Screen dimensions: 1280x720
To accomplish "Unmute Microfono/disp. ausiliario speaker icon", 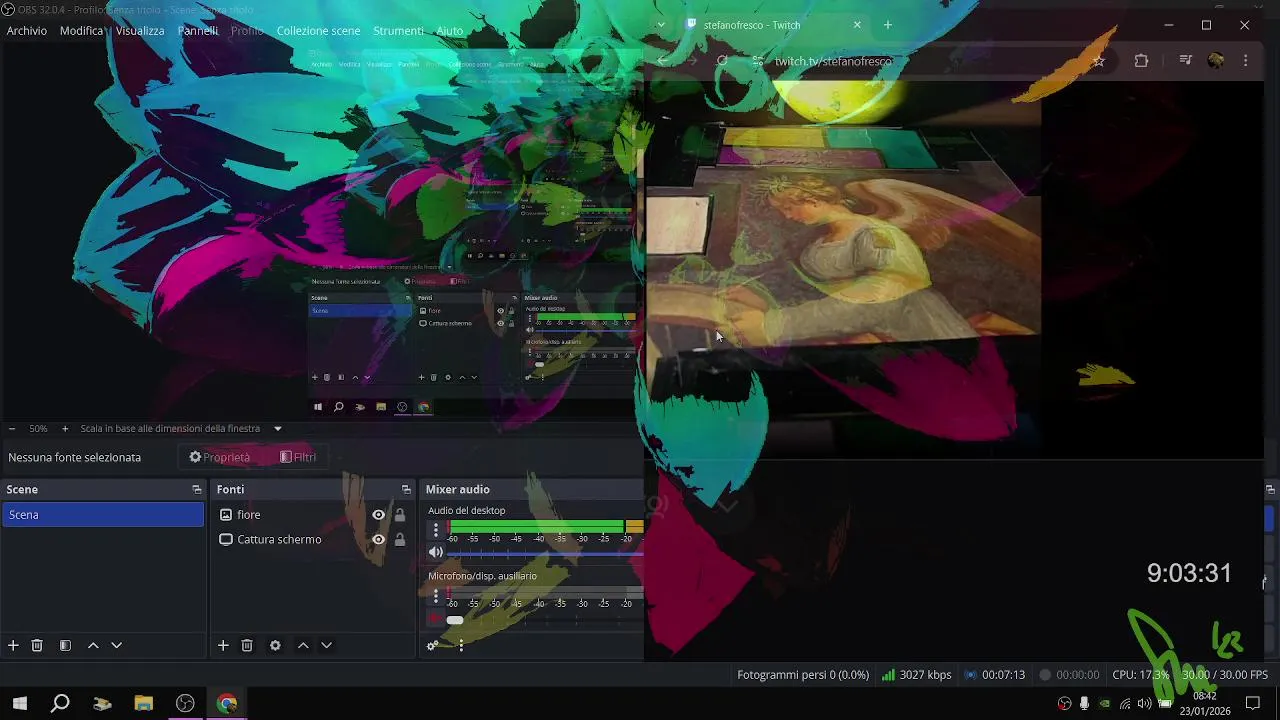I will pos(435,619).
